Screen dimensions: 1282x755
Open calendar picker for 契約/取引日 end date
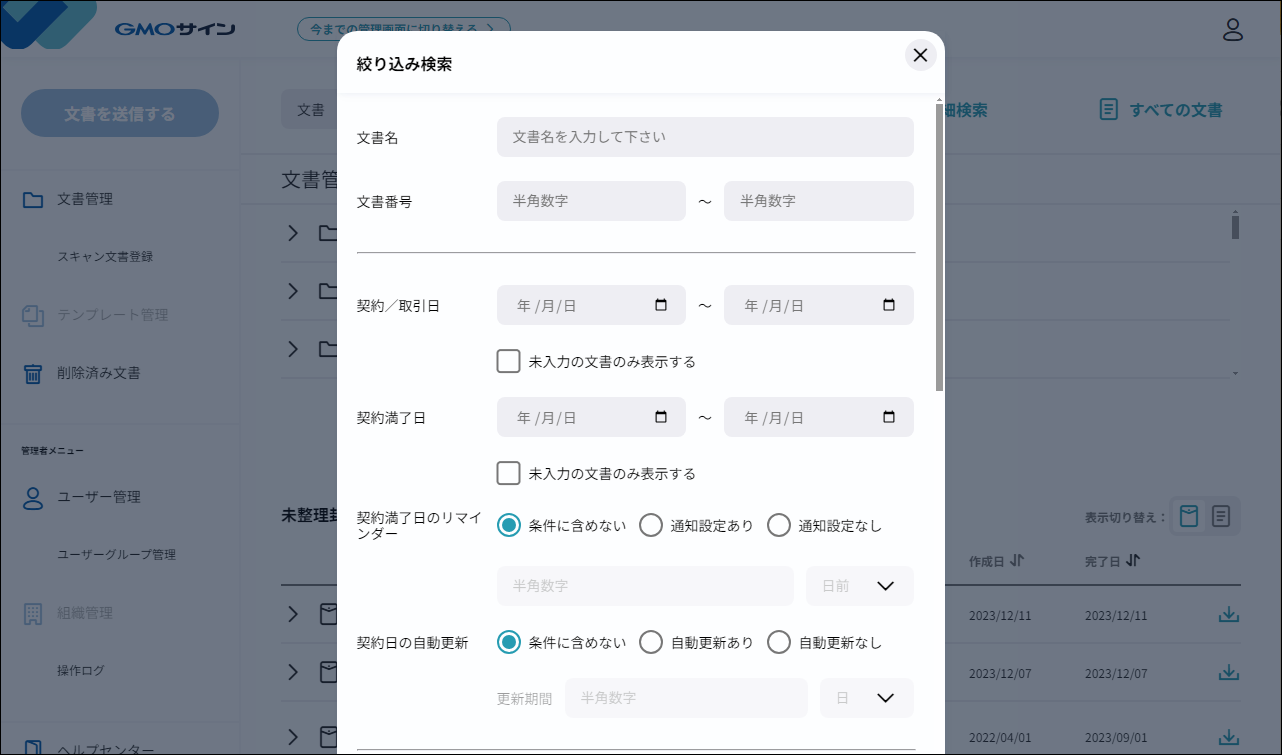[x=889, y=306]
